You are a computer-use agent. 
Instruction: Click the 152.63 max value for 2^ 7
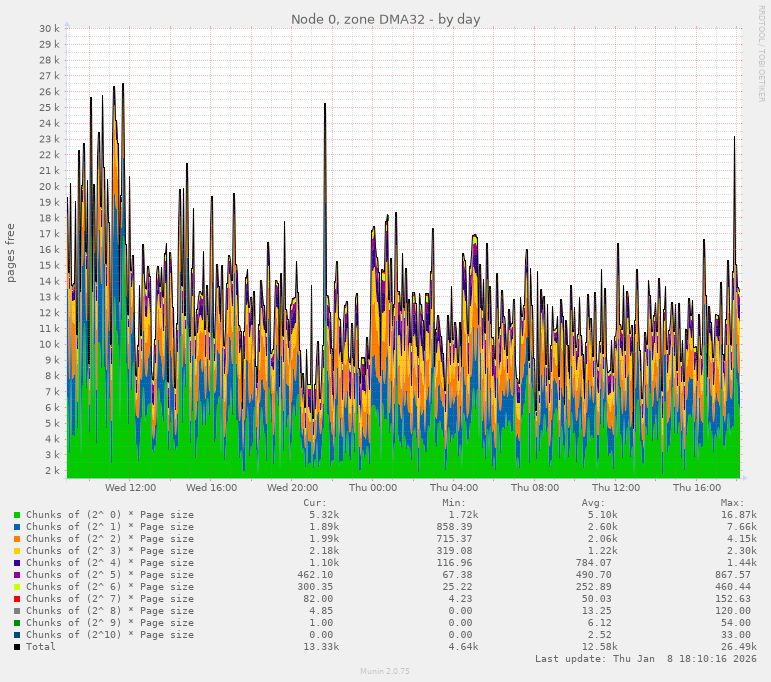point(733,599)
